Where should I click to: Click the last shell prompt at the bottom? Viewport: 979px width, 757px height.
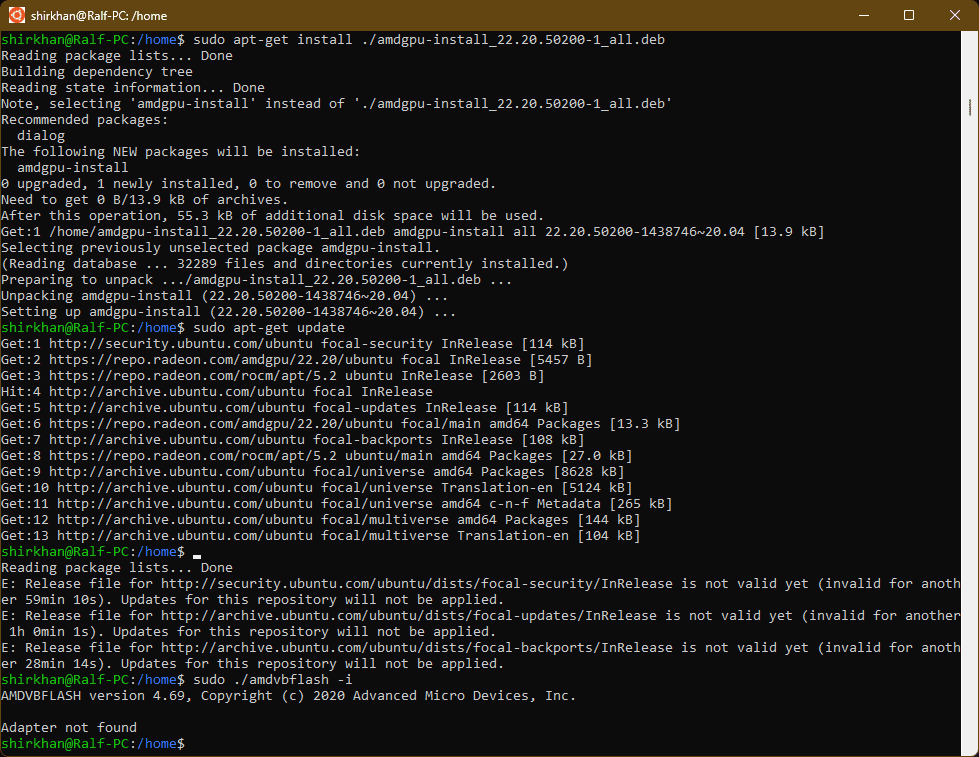click(93, 743)
